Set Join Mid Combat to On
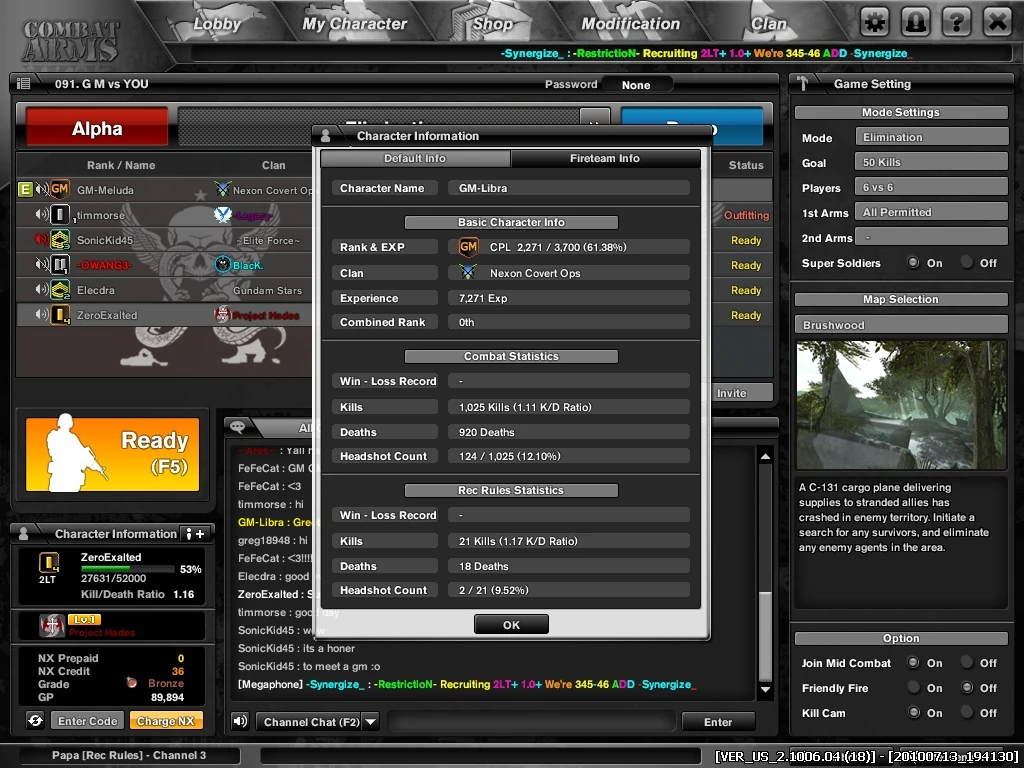The width and height of the screenshot is (1024, 768). pos(913,663)
